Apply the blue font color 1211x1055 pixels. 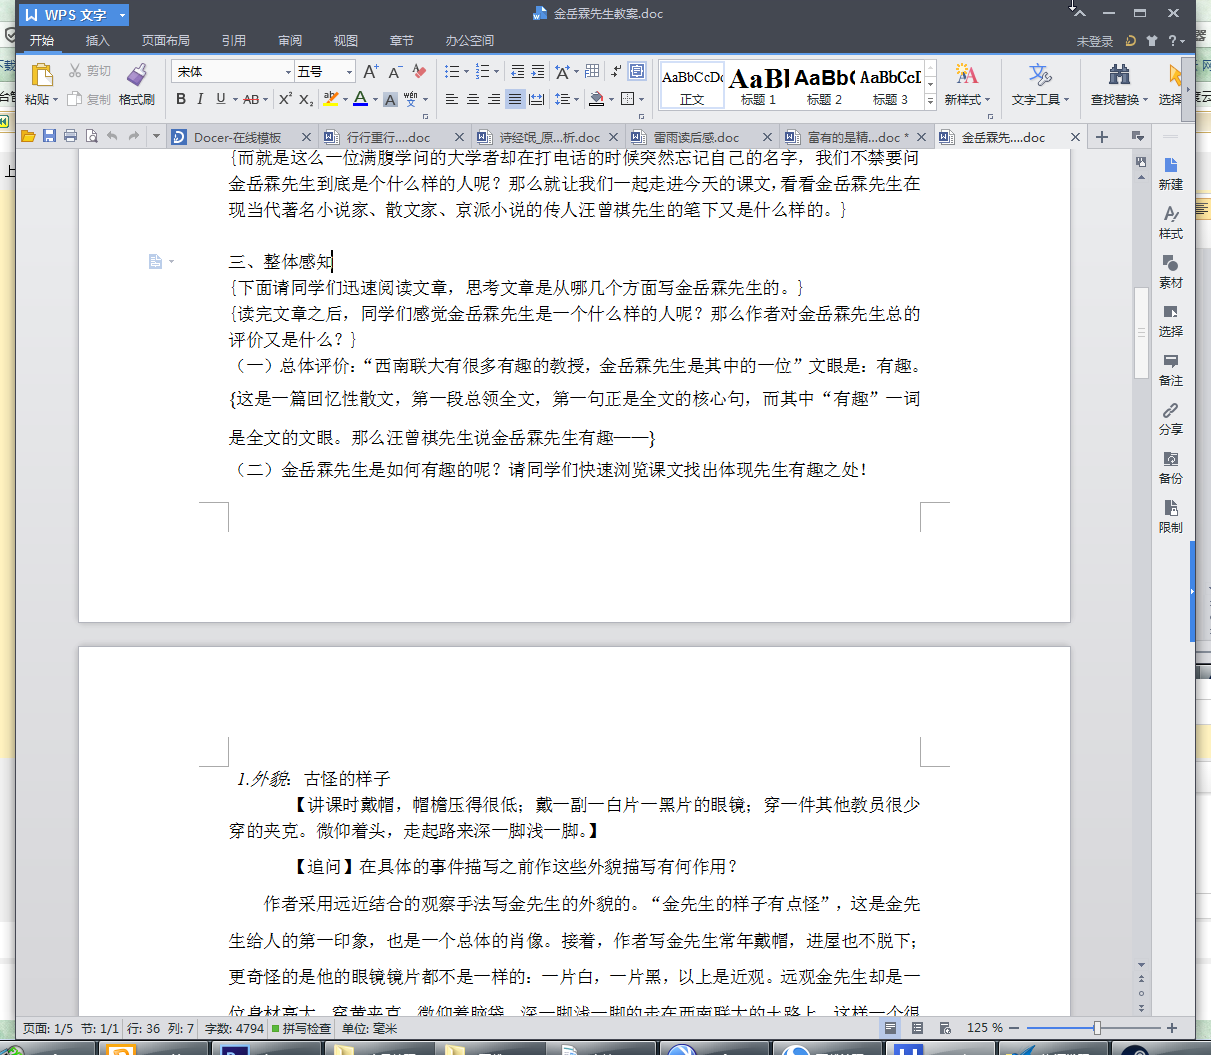[x=361, y=99]
